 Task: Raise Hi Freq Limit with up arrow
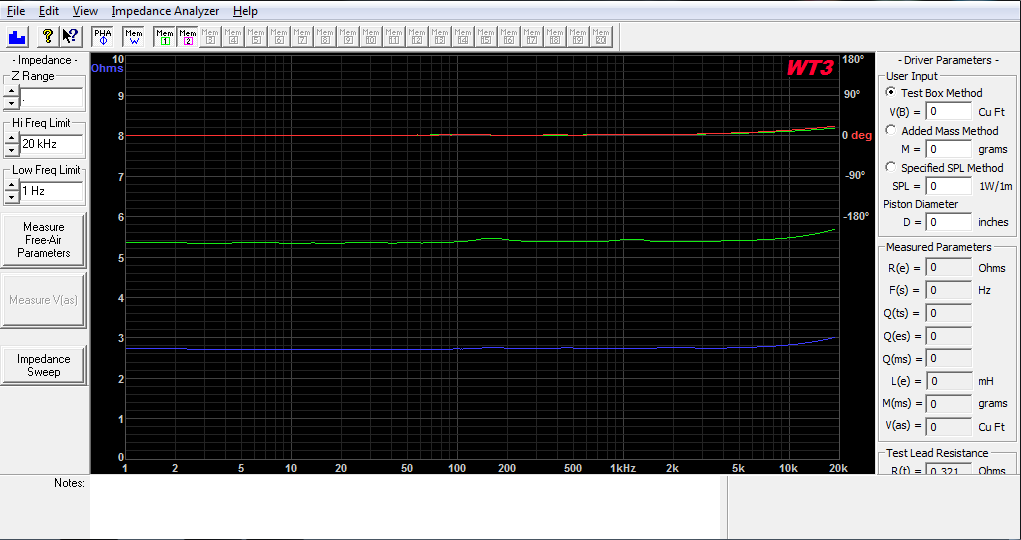pos(11,139)
